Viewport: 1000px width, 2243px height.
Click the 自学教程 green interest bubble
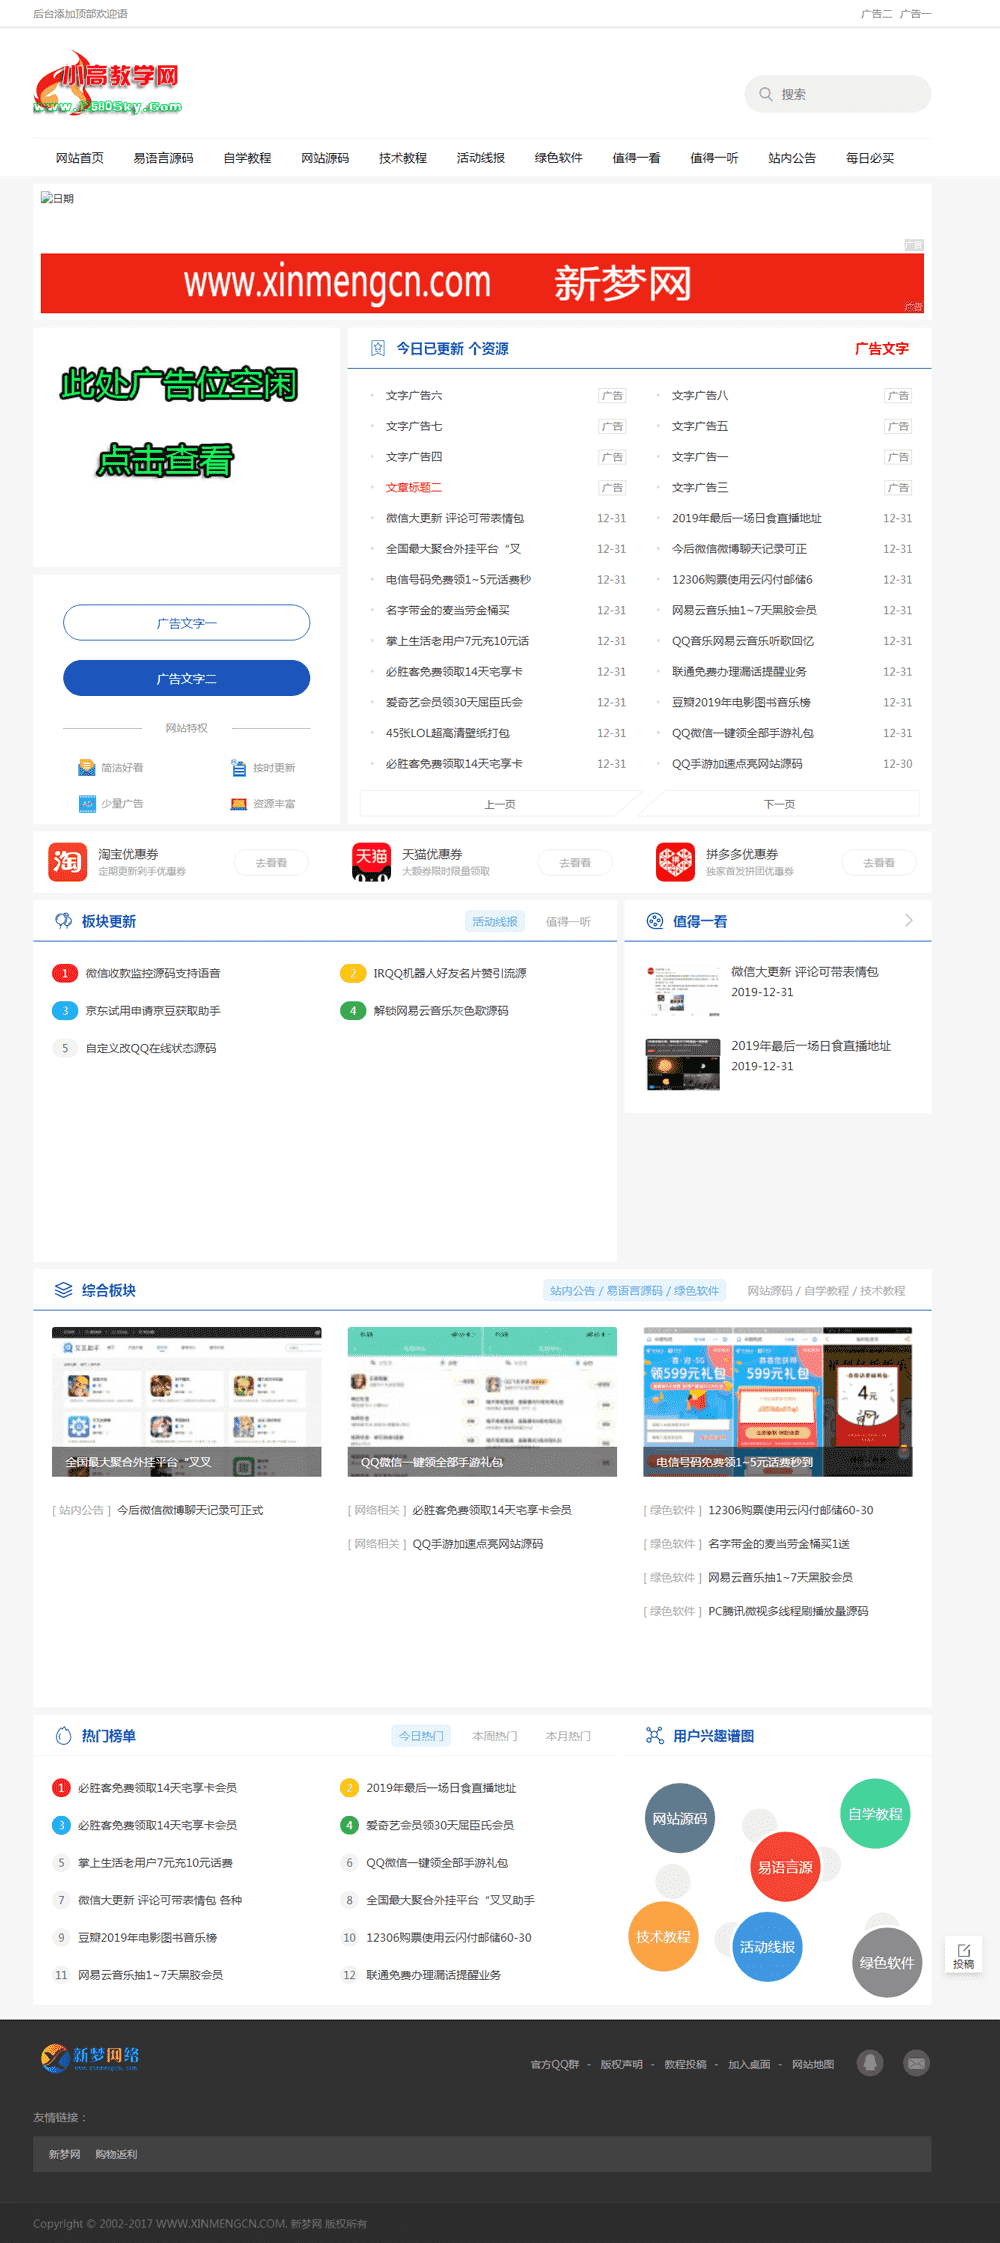pos(875,1813)
